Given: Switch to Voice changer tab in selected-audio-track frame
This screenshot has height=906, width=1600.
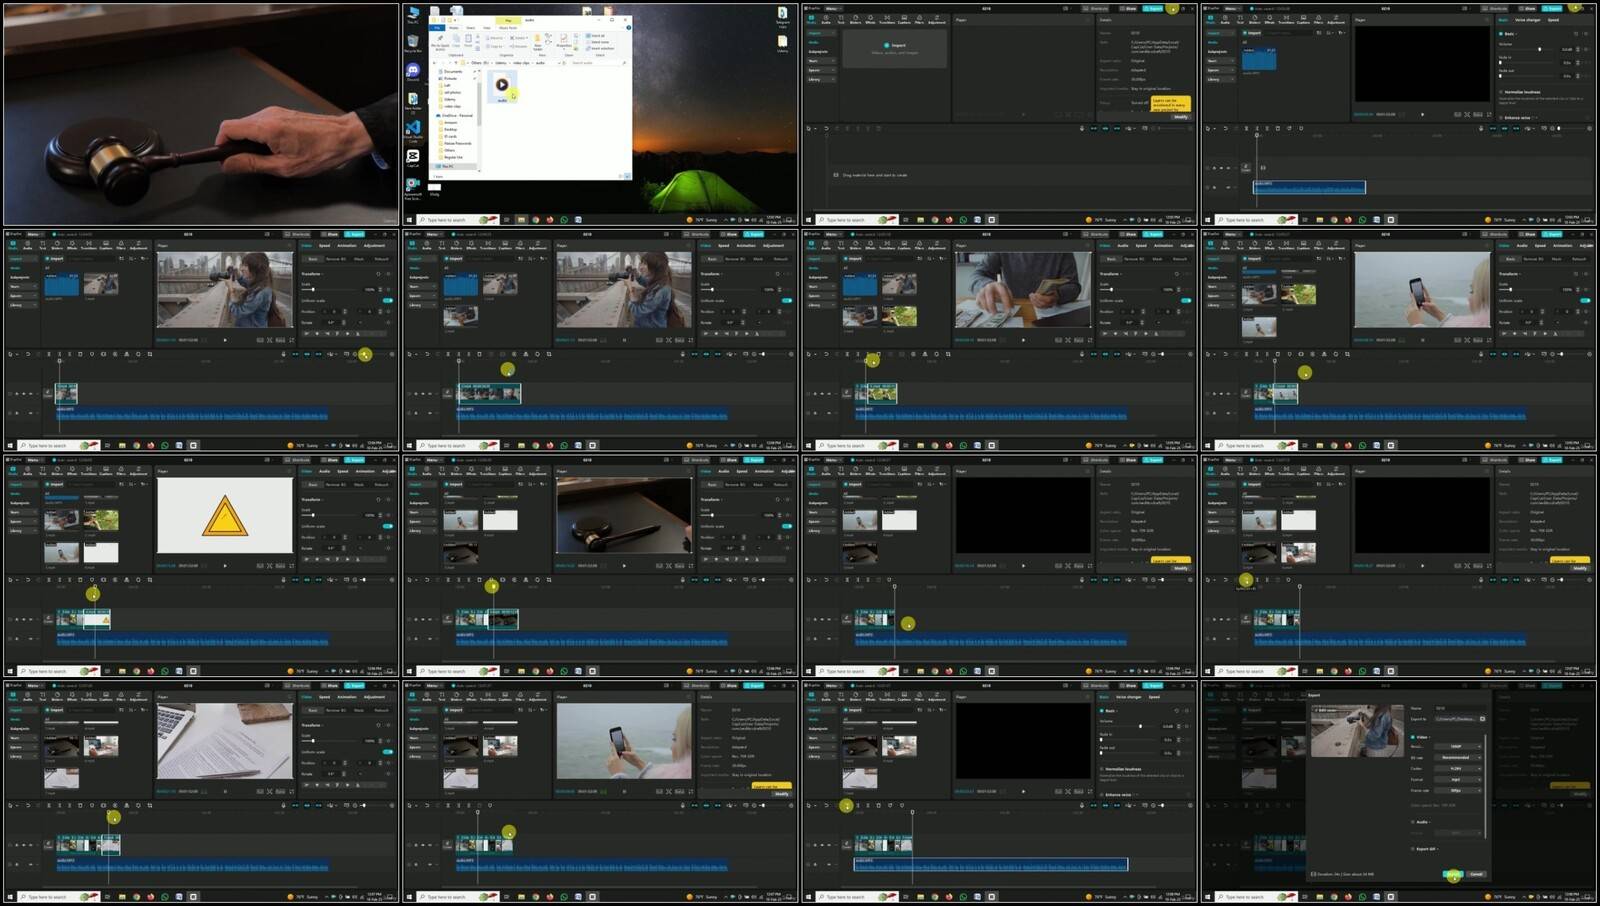Looking at the screenshot, I should pyautogui.click(x=1128, y=697).
